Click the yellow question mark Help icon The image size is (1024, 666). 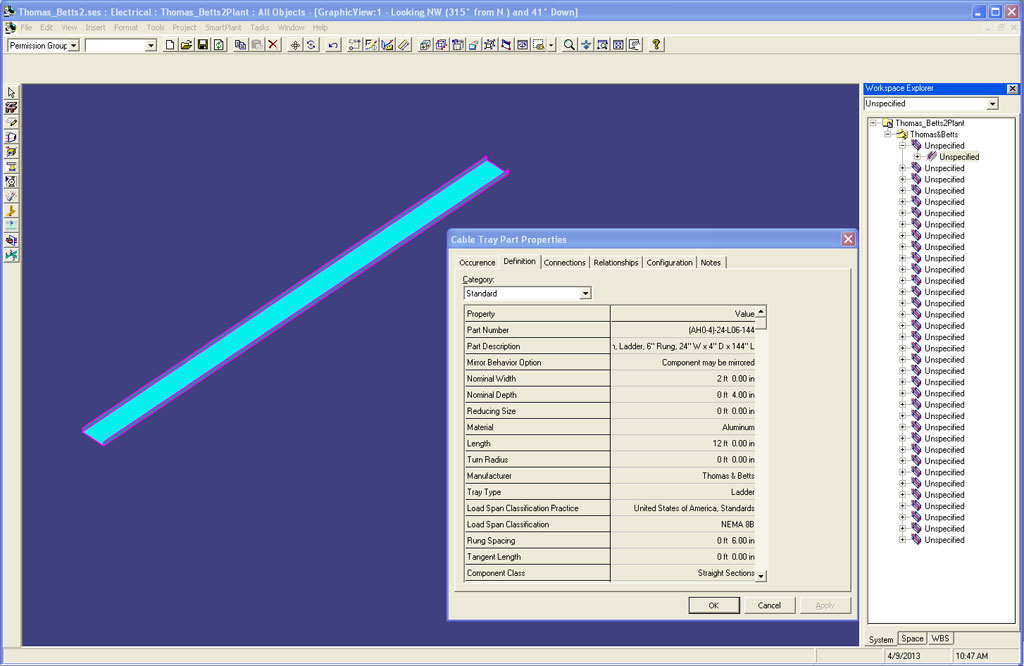click(x=656, y=45)
